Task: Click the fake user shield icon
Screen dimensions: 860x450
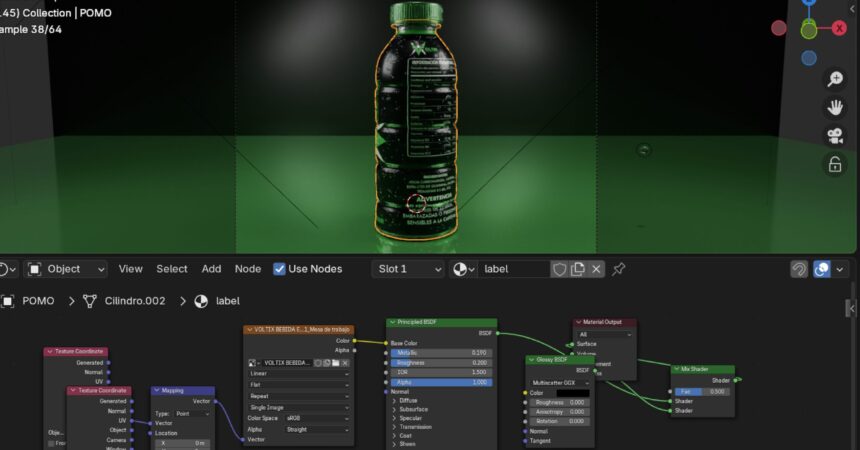Action: tap(560, 269)
